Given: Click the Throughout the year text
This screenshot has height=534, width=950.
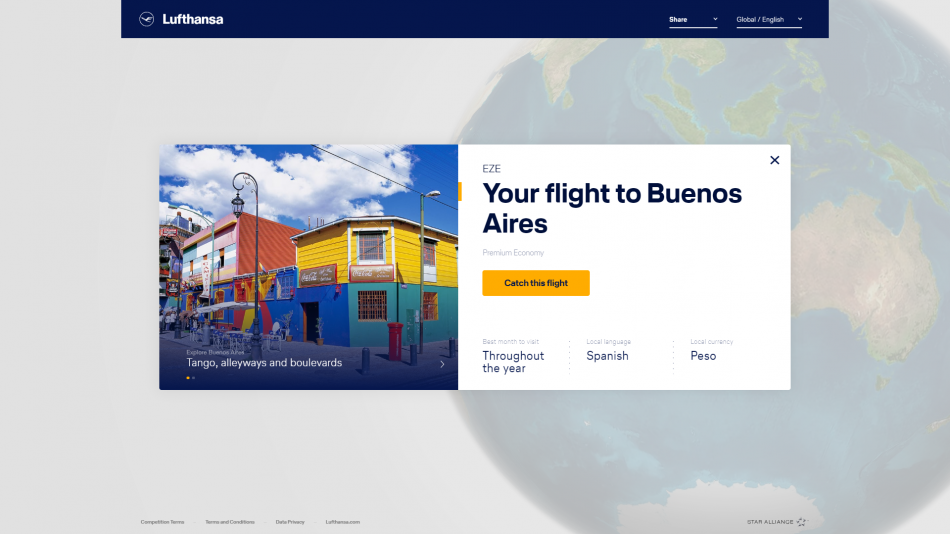Looking at the screenshot, I should (x=513, y=362).
